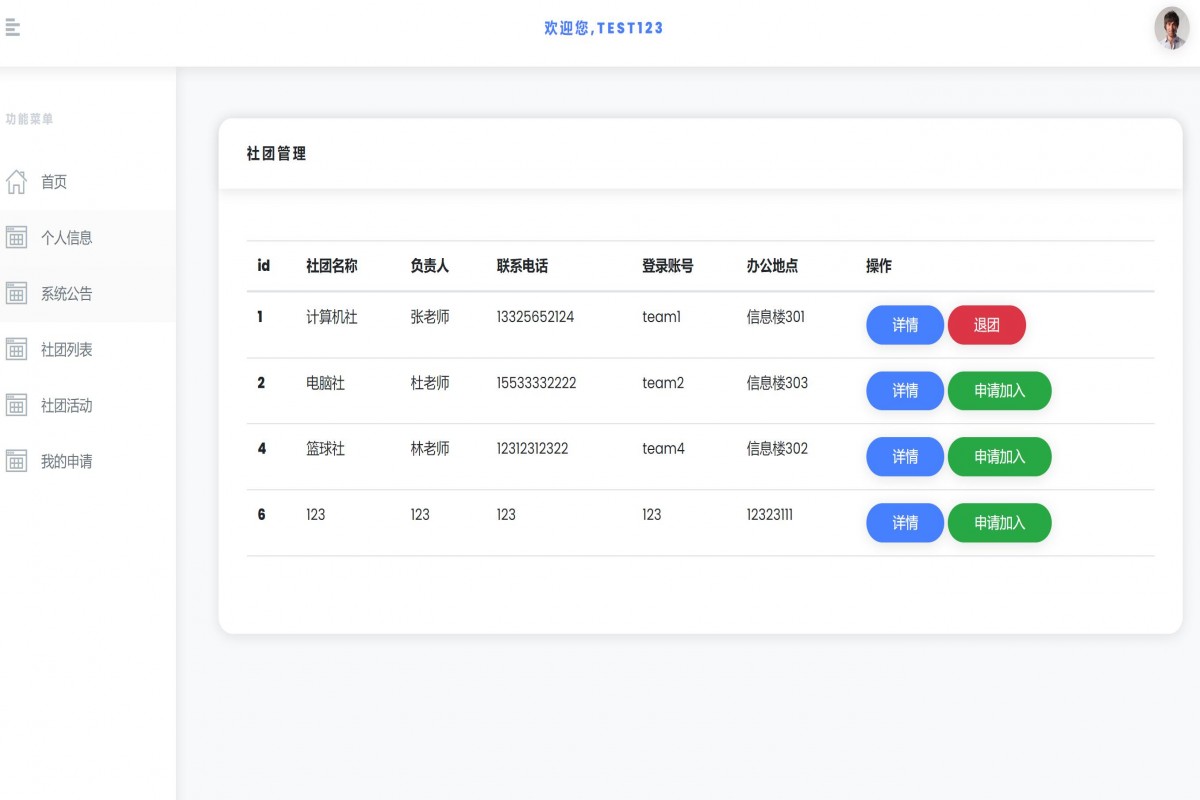Click the 我的申请 sidebar icon

click(x=15, y=460)
